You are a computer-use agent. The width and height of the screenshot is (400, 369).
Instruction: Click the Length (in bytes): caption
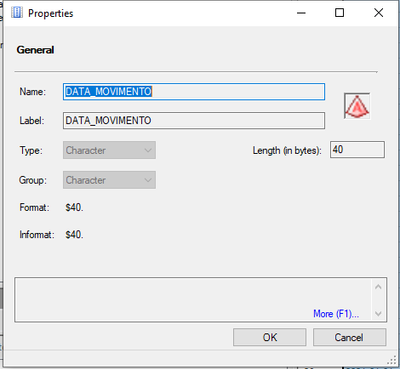pos(287,151)
